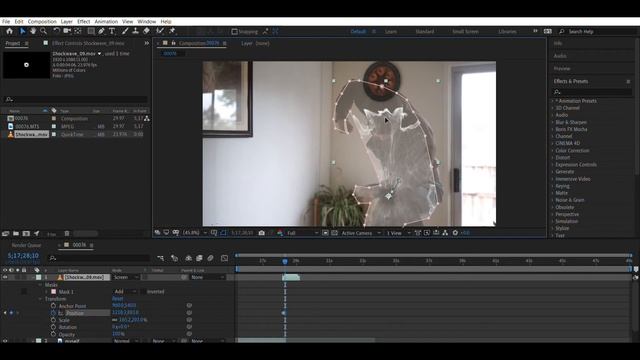Expand the Color Correction effects category
640x360 pixels.
[x=553, y=151]
